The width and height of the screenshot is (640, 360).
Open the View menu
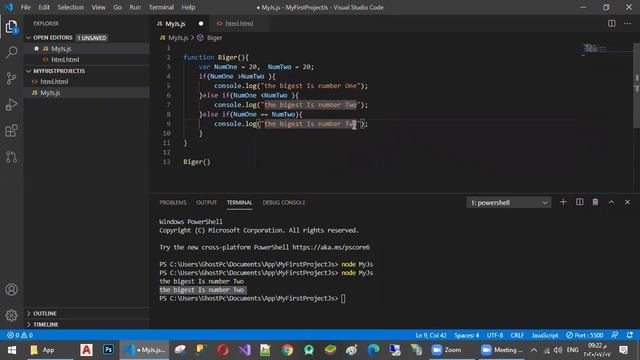click(98, 7)
